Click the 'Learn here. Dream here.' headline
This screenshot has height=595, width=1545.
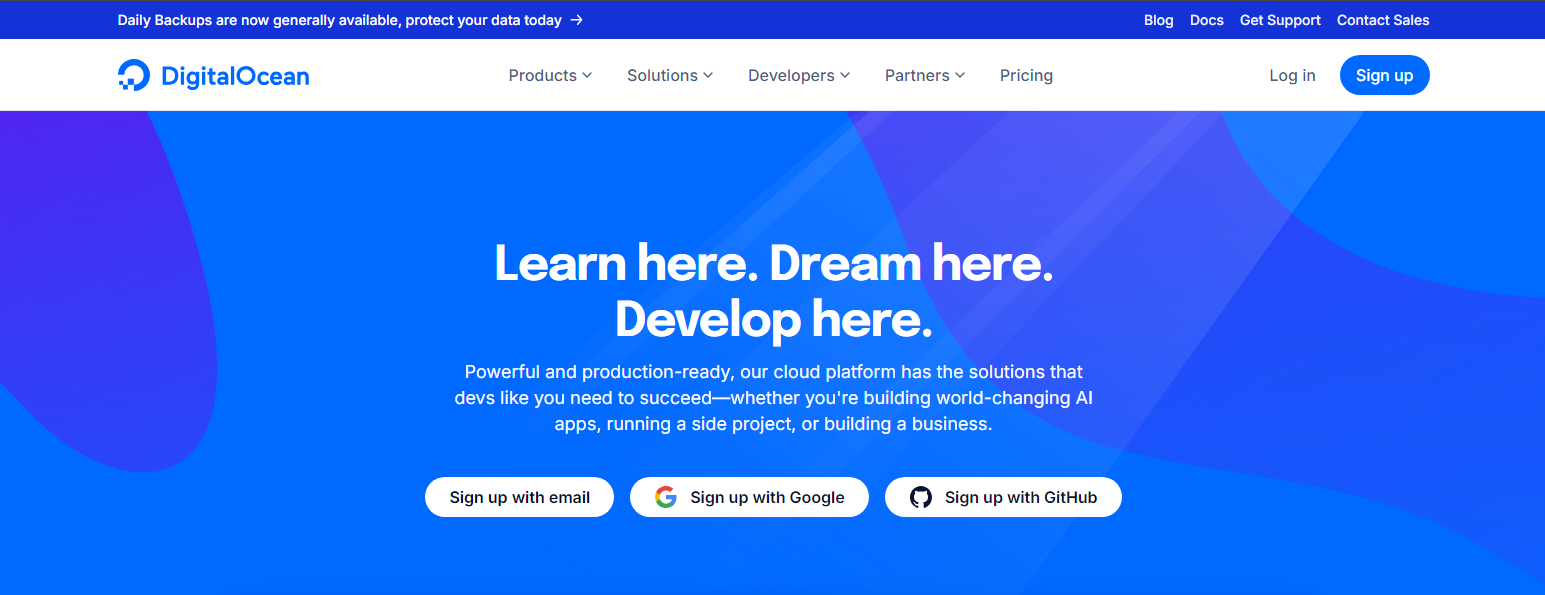pyautogui.click(x=773, y=263)
